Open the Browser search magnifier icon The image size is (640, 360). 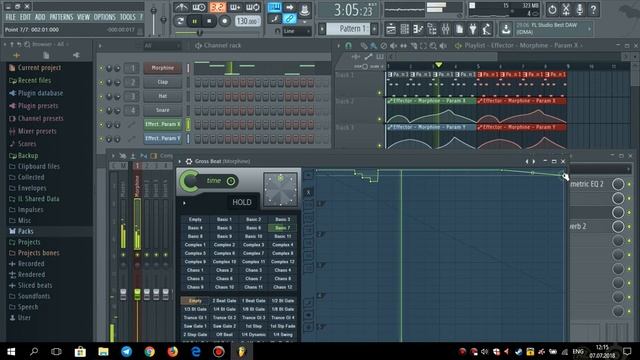click(27, 44)
